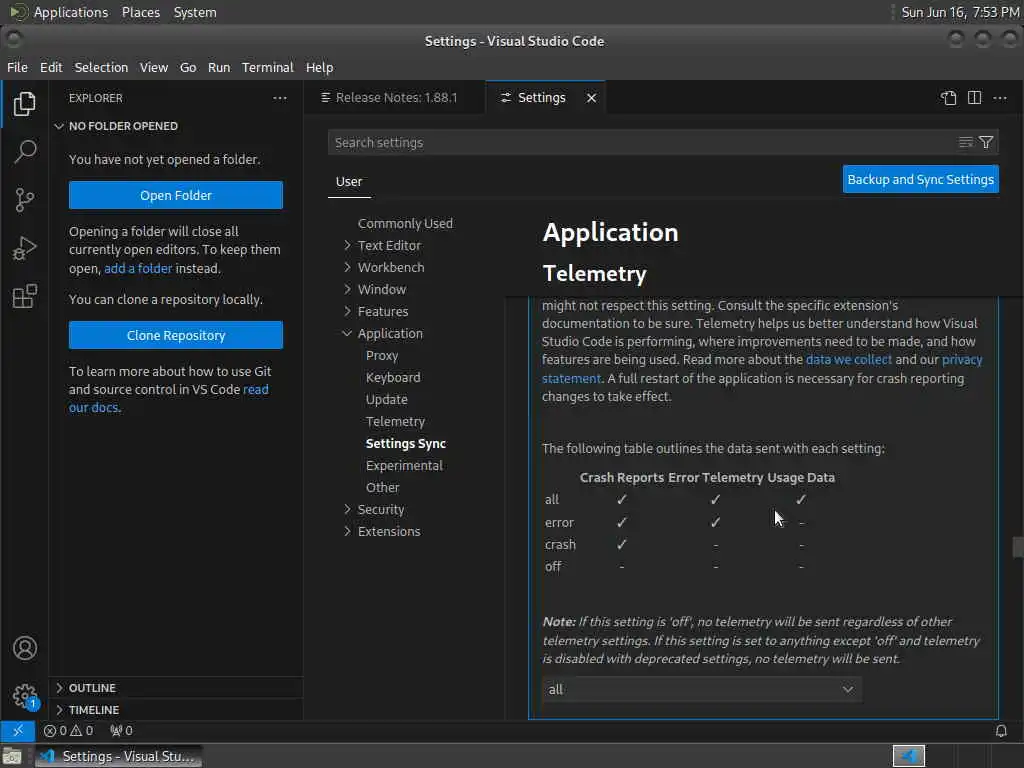Open the read our docs link
This screenshot has width=1024, height=768.
pyautogui.click(x=255, y=390)
